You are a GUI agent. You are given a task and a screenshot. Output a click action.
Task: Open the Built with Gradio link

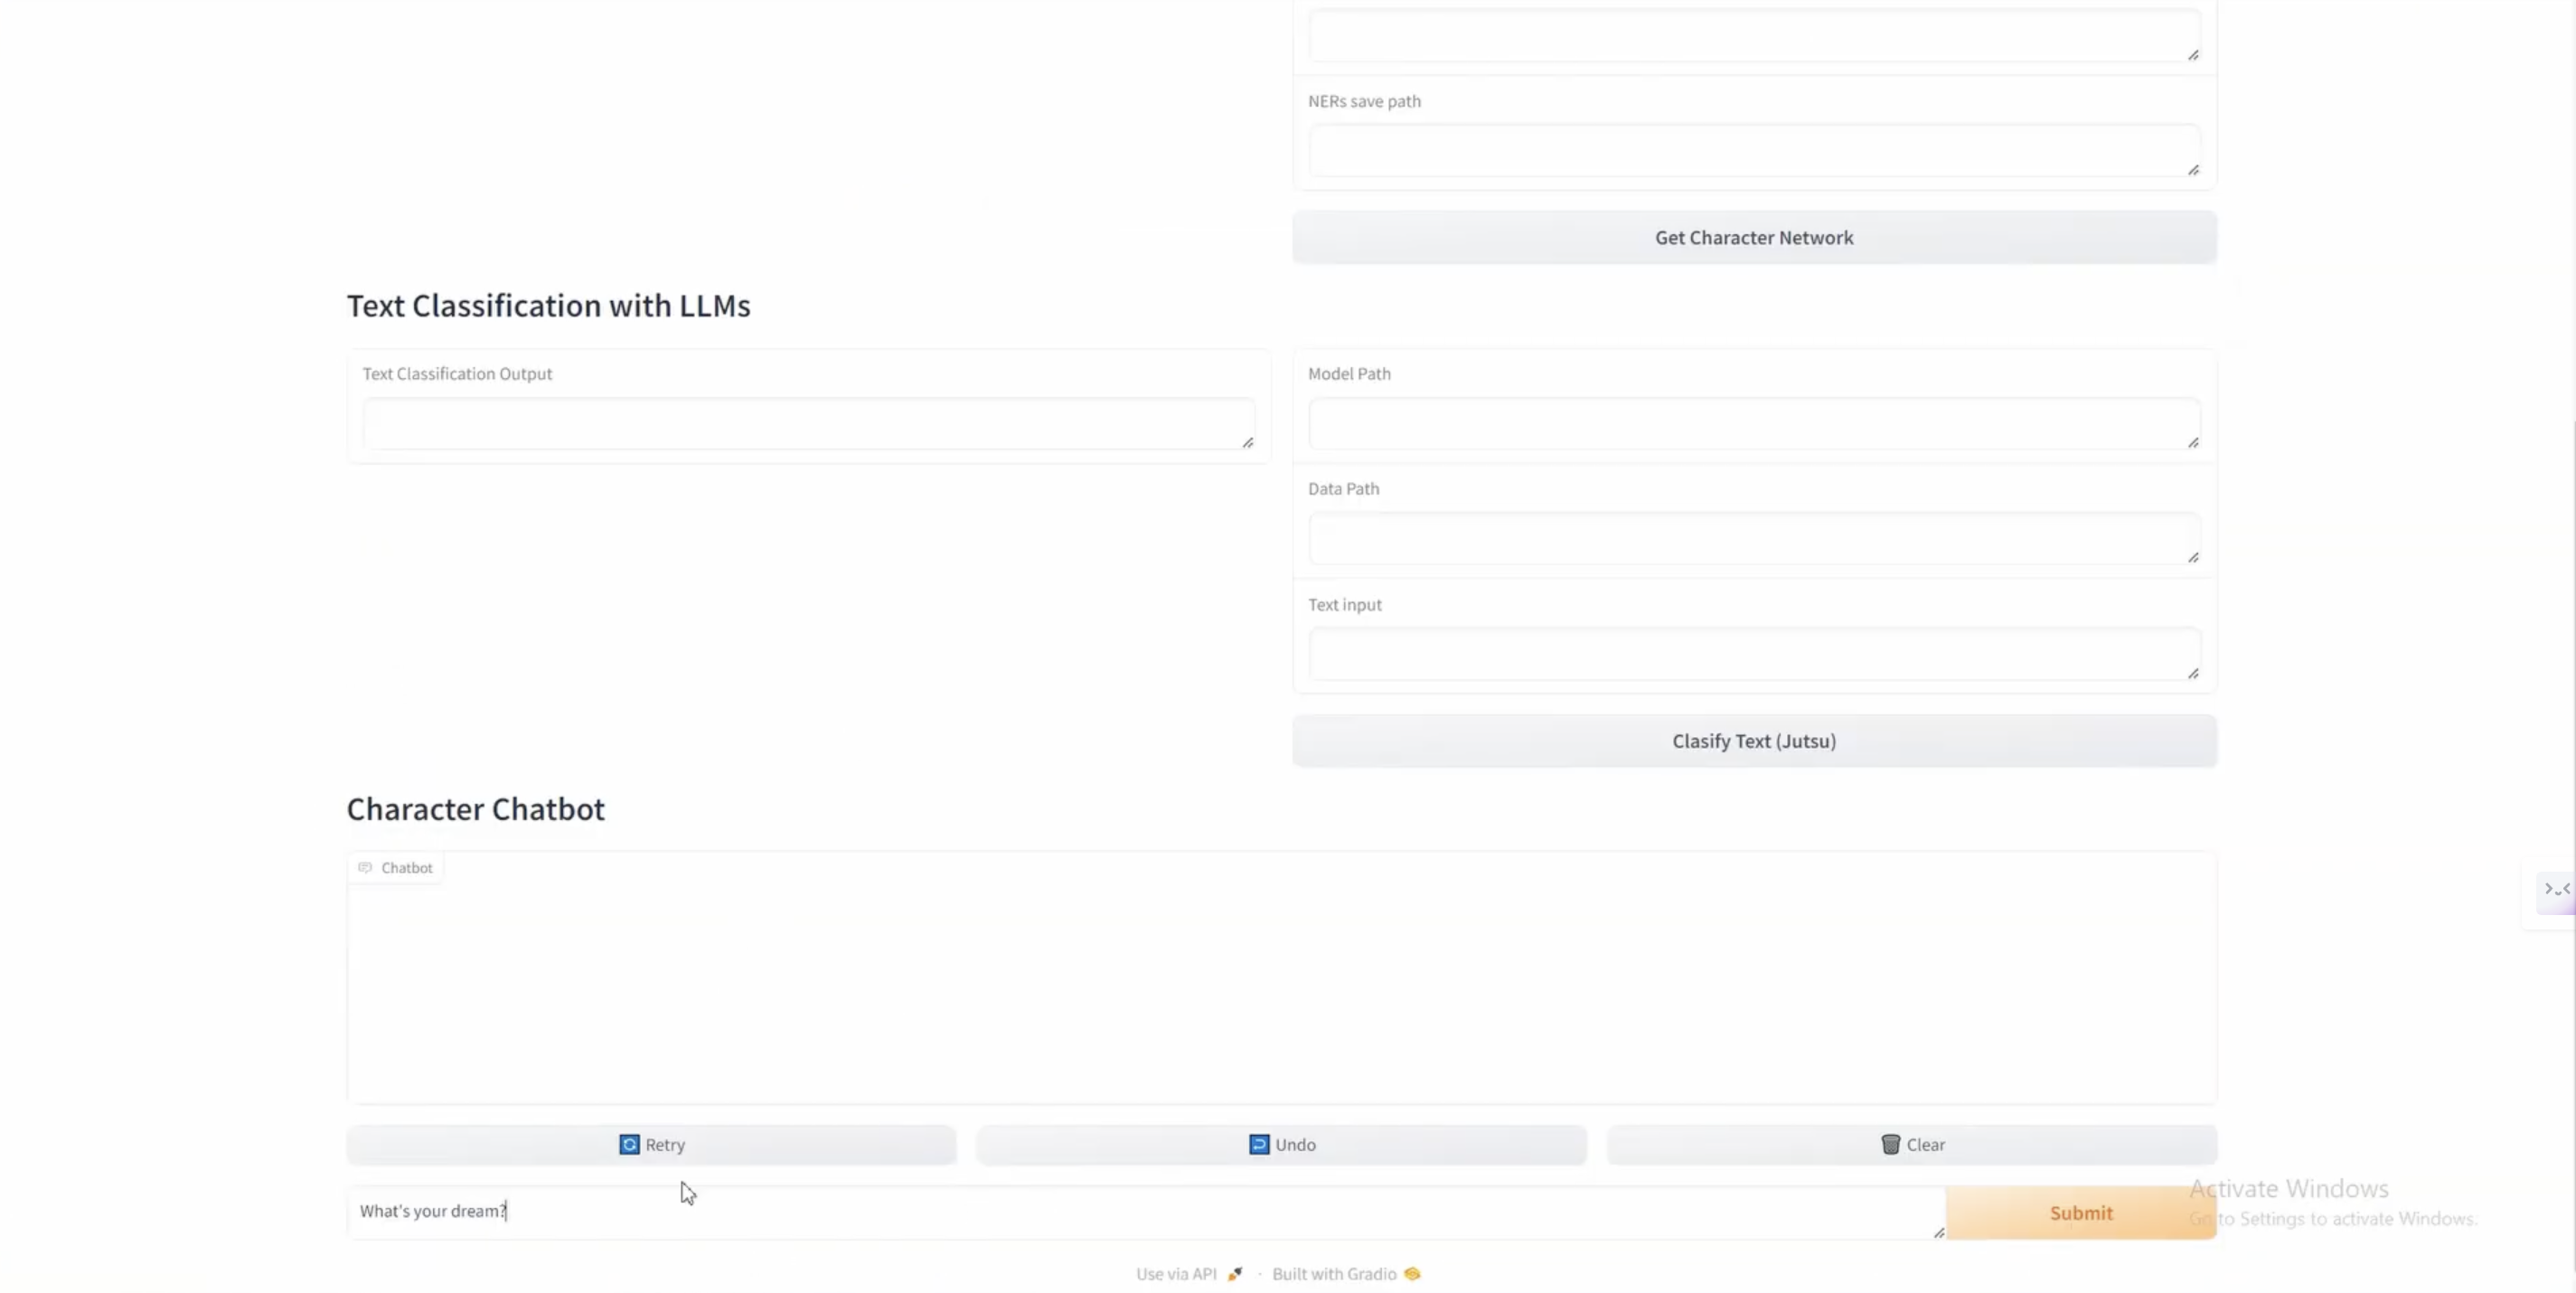coord(1334,1273)
